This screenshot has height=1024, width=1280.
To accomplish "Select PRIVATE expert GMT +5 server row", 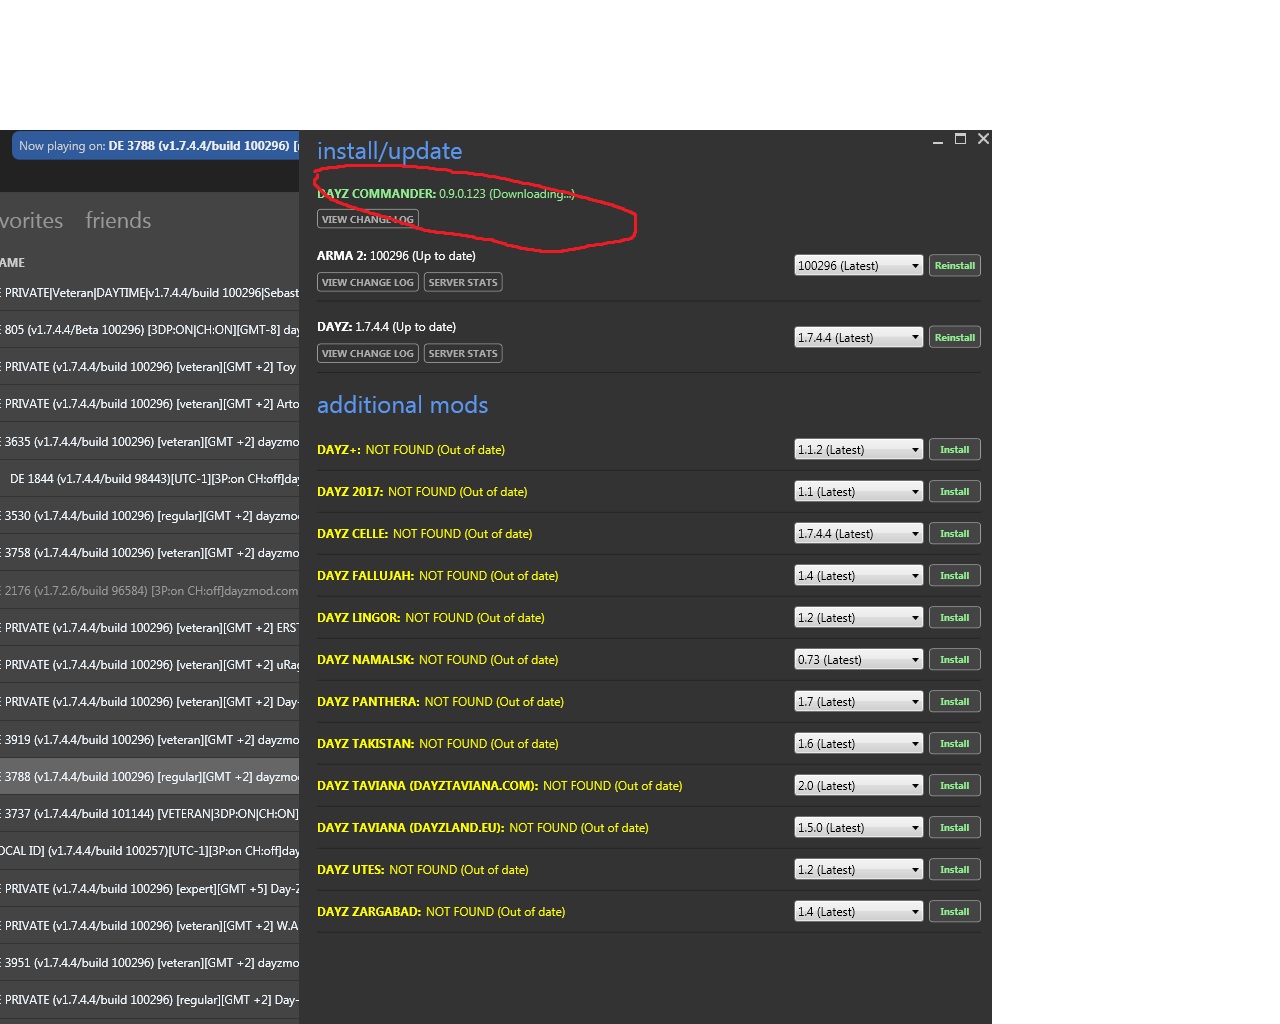I will point(149,889).
